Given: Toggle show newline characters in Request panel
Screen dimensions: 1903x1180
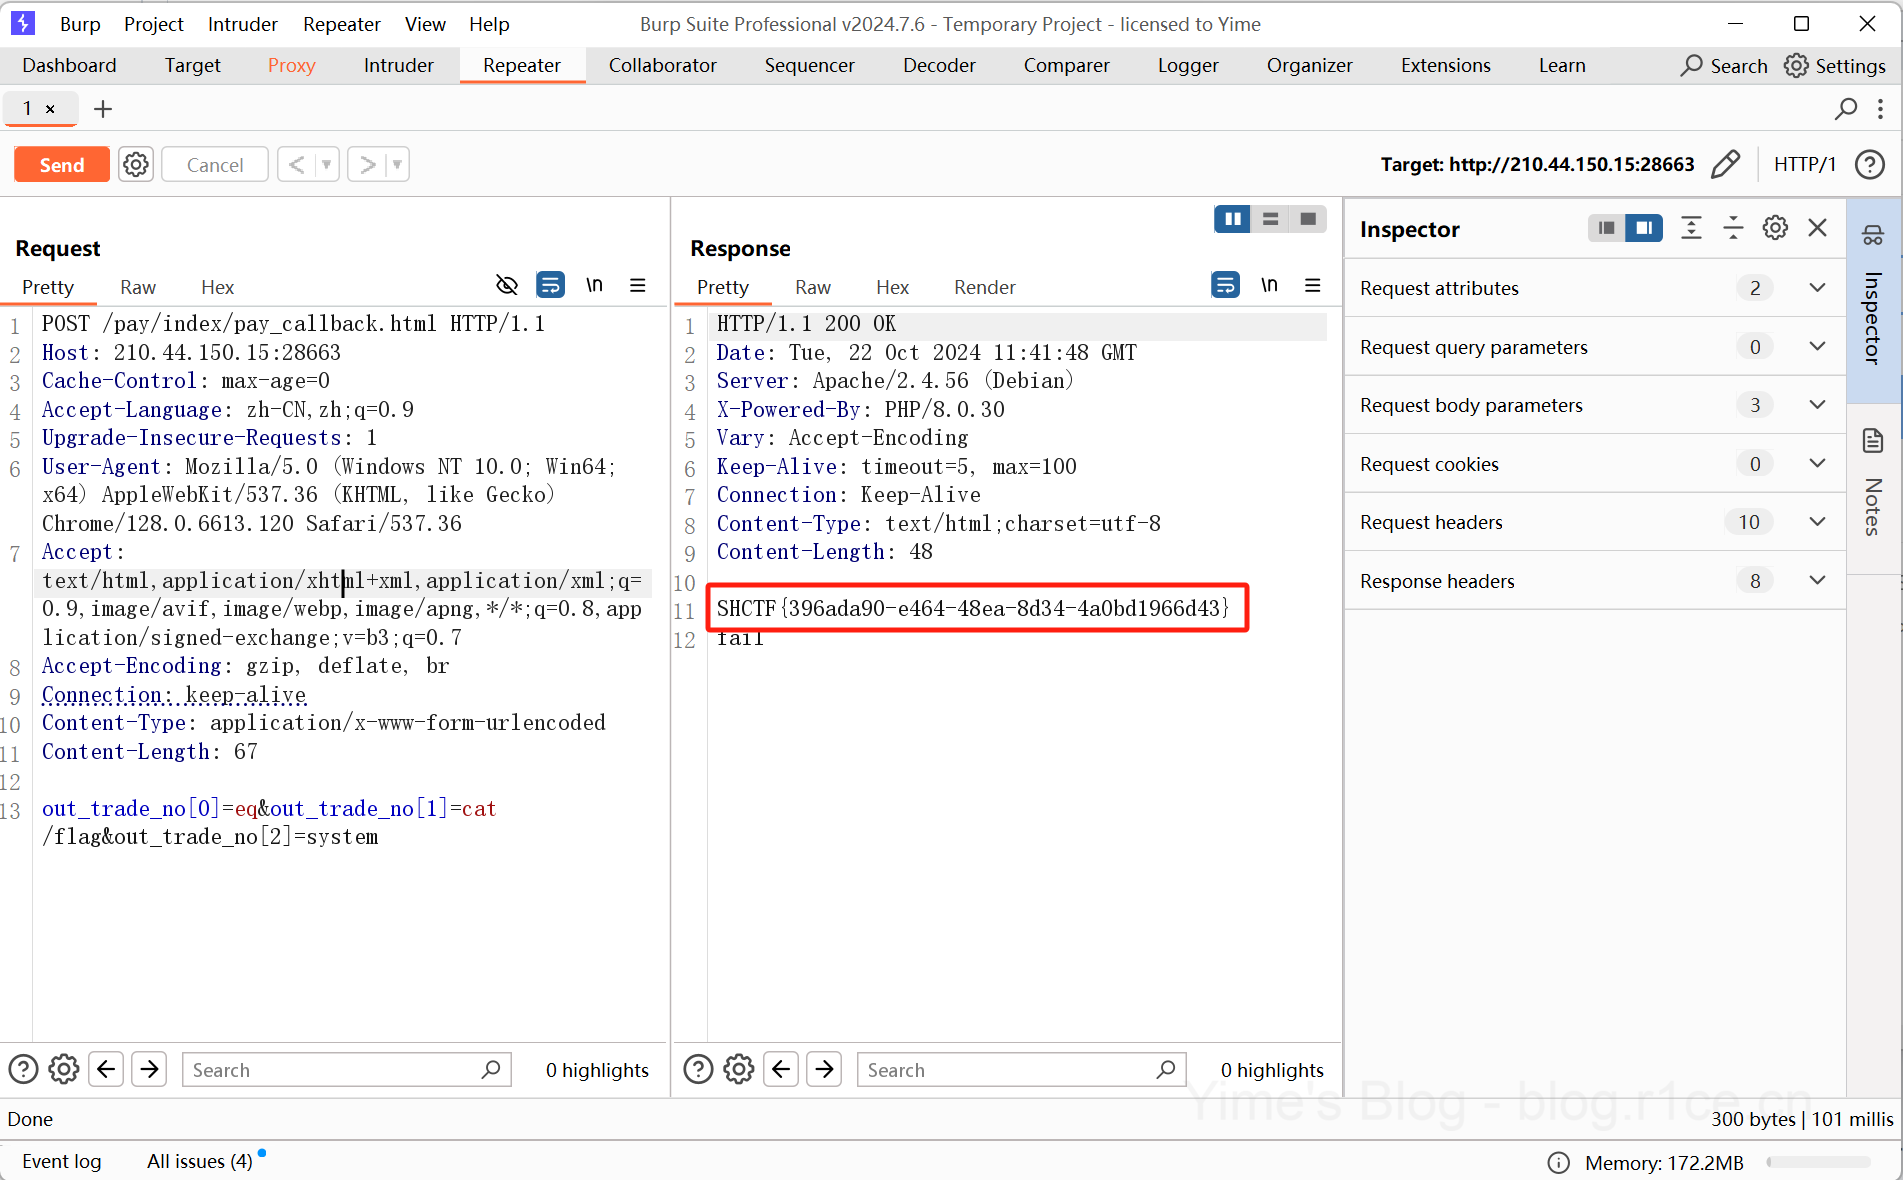Looking at the screenshot, I should coord(594,286).
